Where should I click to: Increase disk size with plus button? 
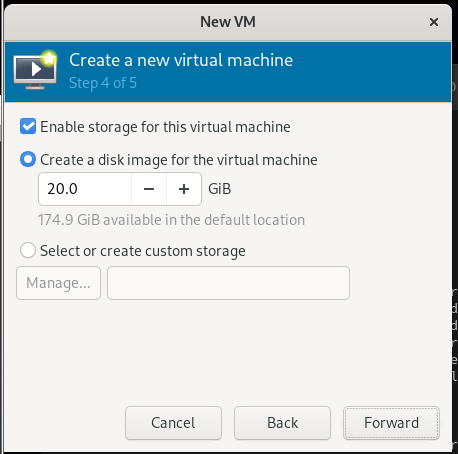click(184, 189)
